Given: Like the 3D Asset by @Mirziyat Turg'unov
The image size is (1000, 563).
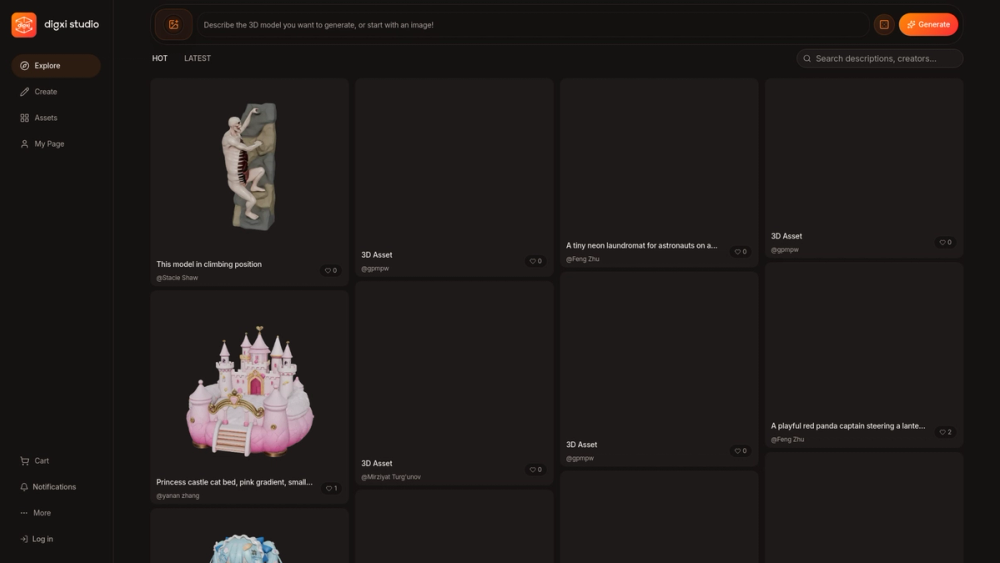Looking at the screenshot, I should (536, 470).
